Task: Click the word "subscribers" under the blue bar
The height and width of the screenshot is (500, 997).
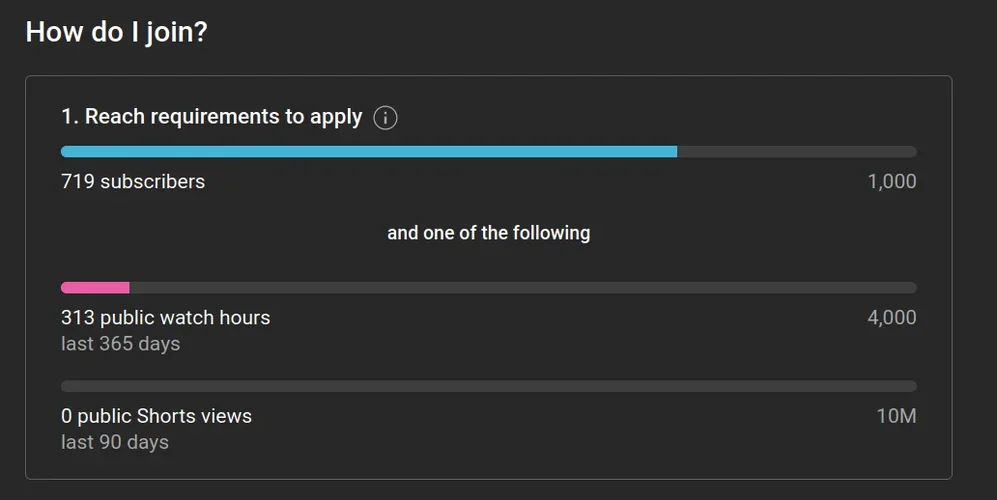Action: click(152, 181)
